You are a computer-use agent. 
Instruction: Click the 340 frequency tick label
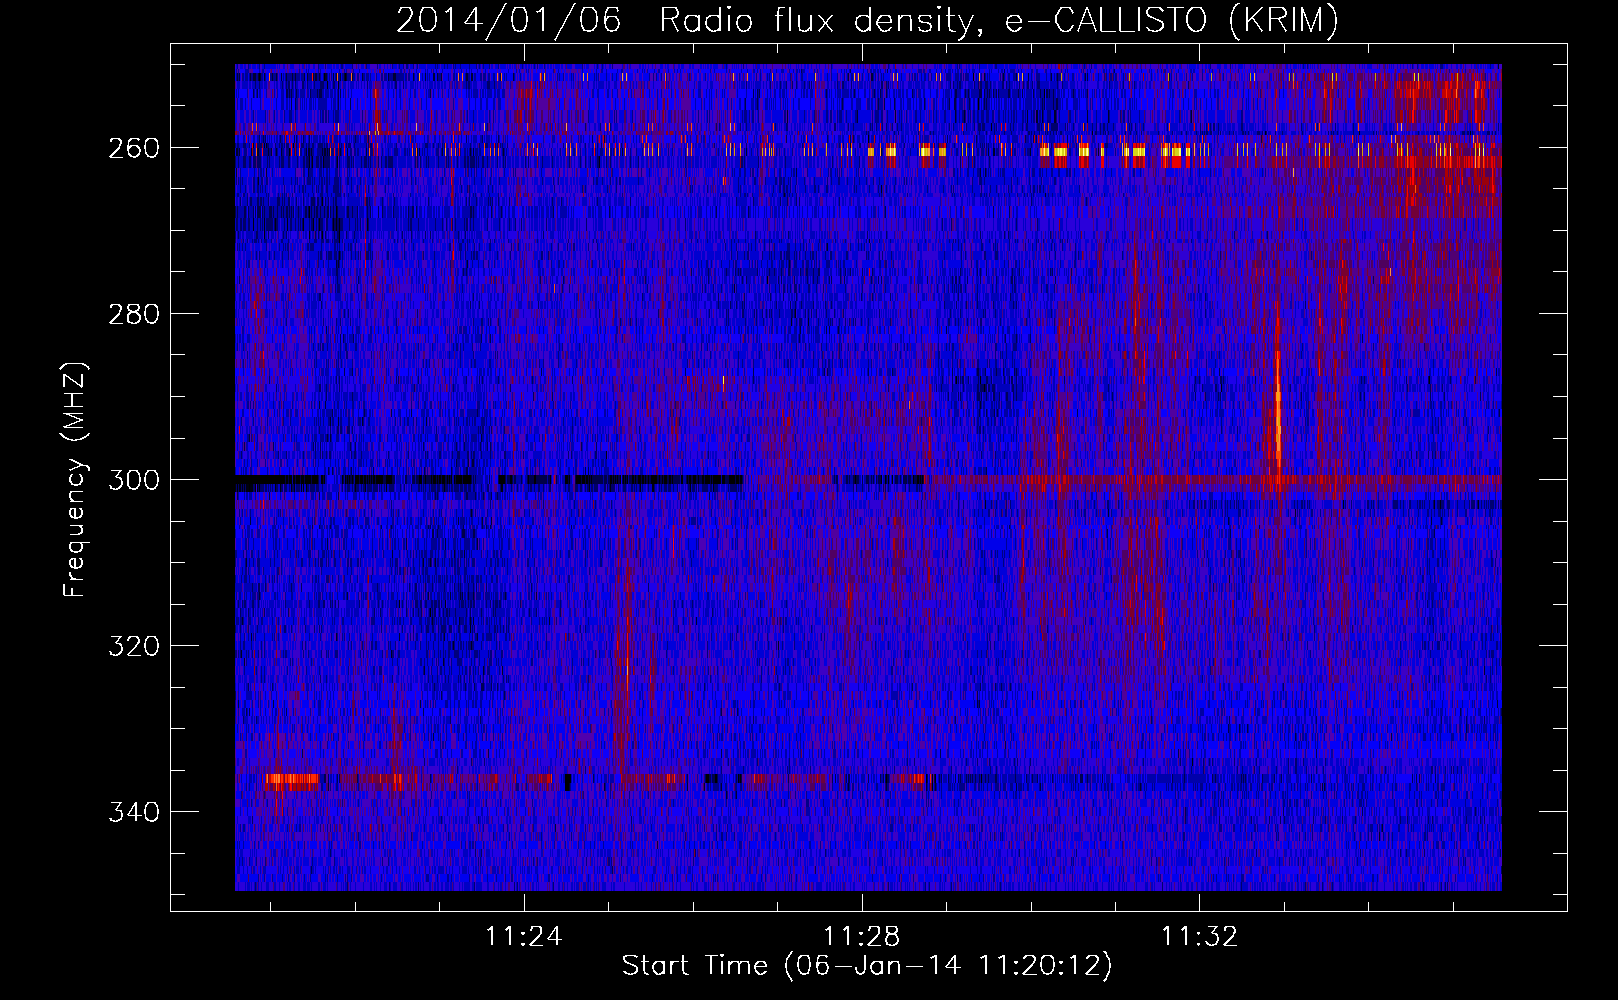tap(134, 812)
